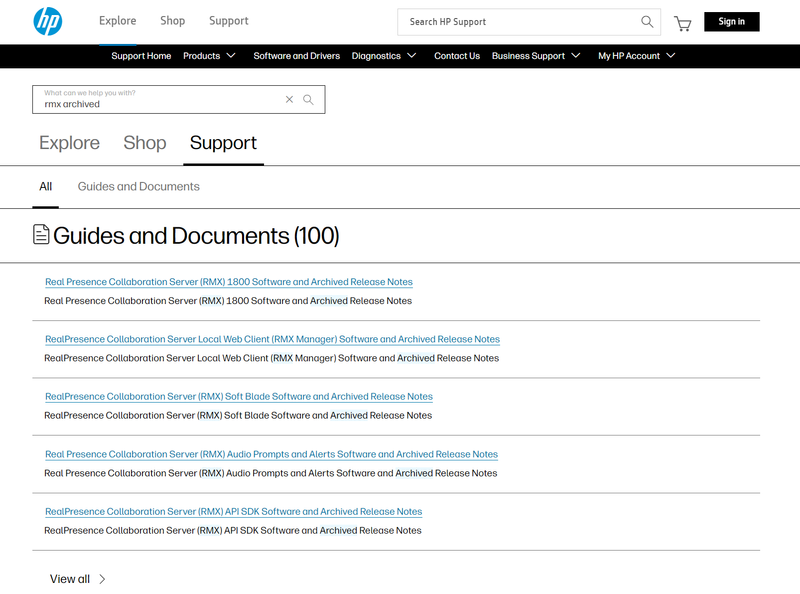800x594 pixels.
Task: Open the RMX API SDK release notes link
Action: (x=233, y=511)
